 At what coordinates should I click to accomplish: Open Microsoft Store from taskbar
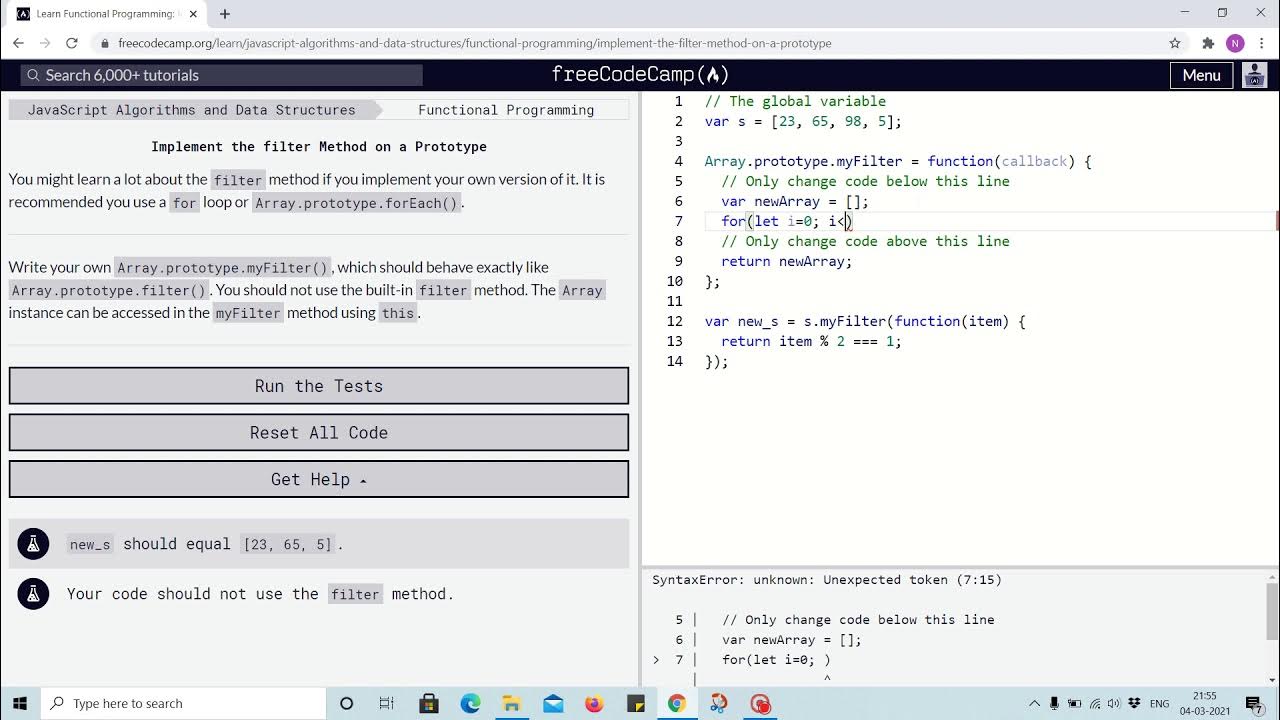429,703
